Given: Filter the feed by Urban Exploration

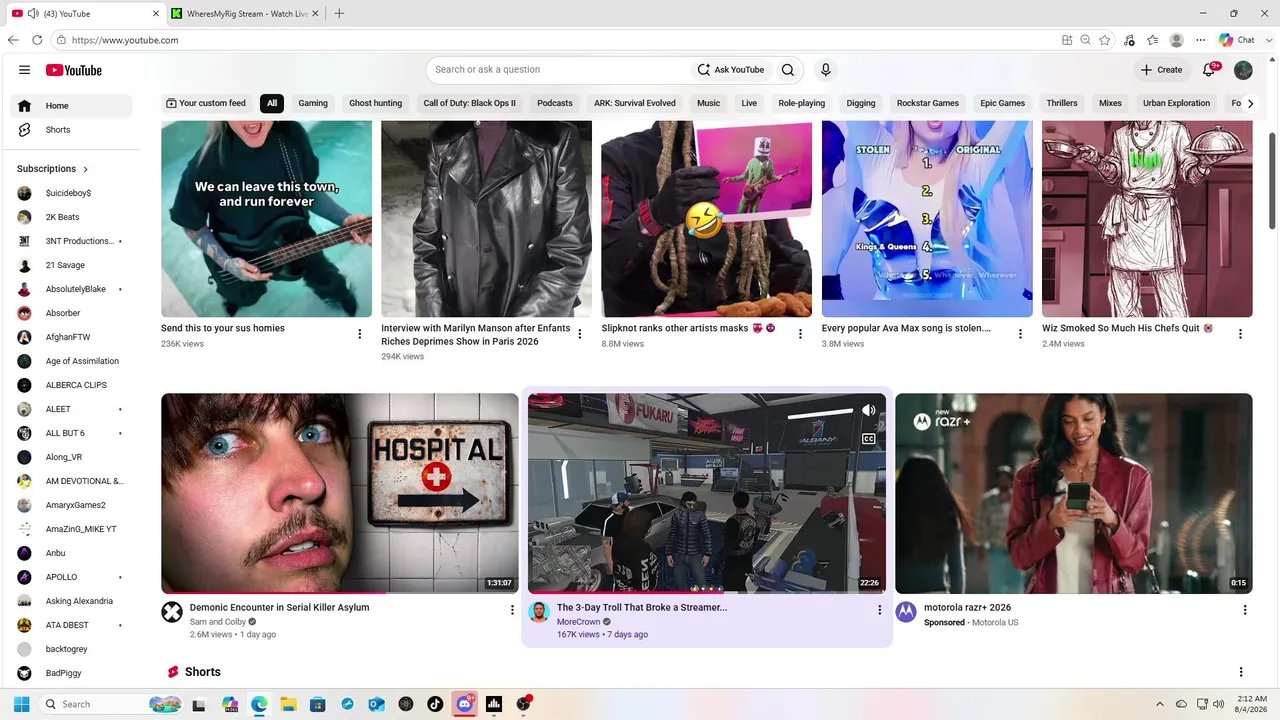Looking at the screenshot, I should (x=1176, y=103).
